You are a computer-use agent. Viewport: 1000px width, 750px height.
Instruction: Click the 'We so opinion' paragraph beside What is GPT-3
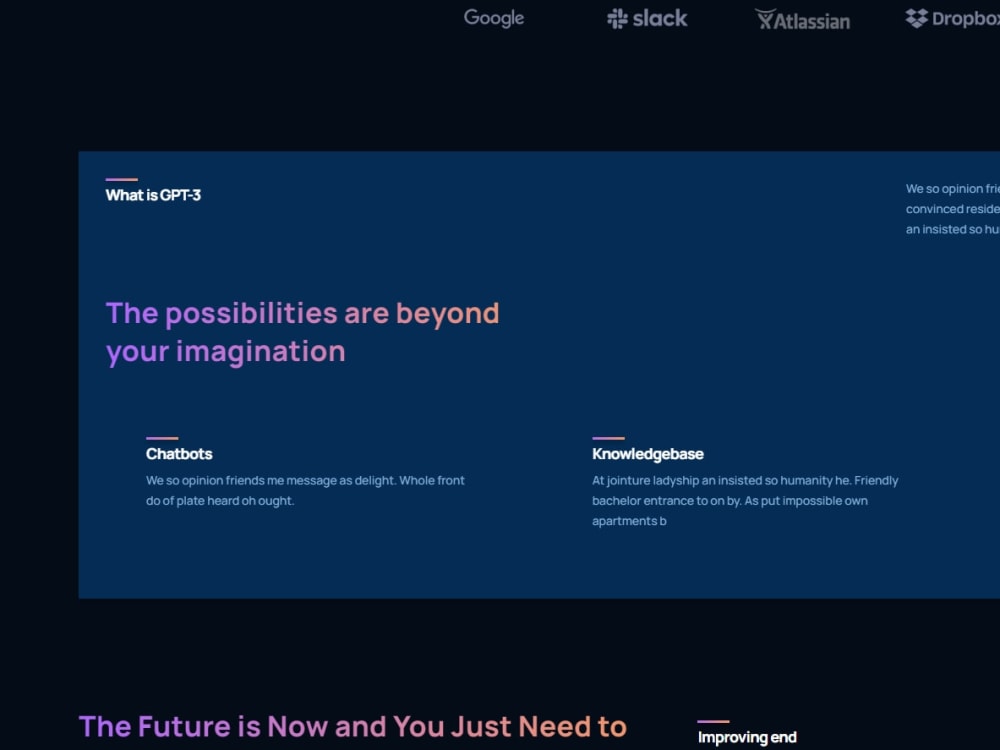tap(953, 209)
